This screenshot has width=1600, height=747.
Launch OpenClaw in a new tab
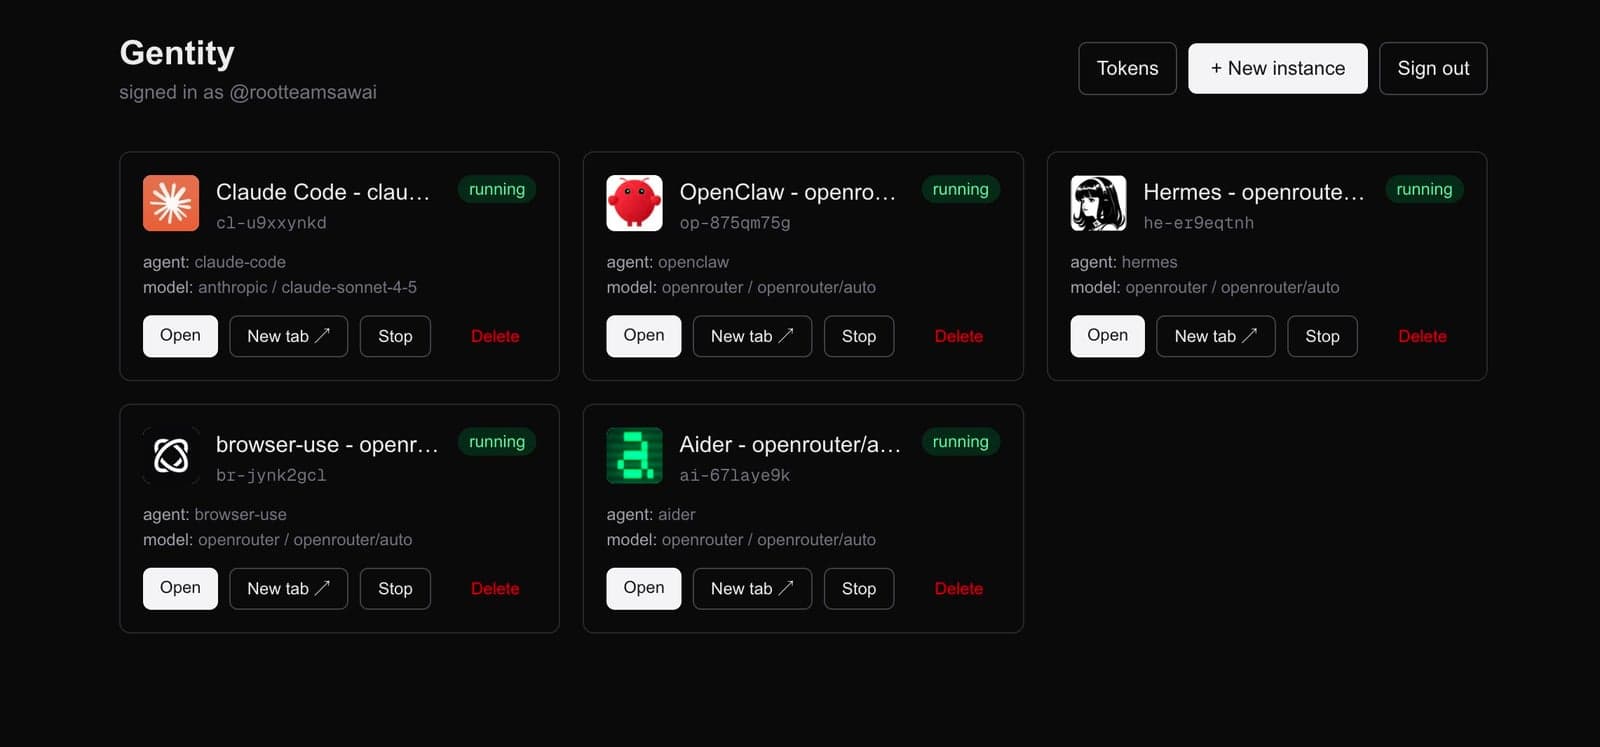tap(752, 336)
